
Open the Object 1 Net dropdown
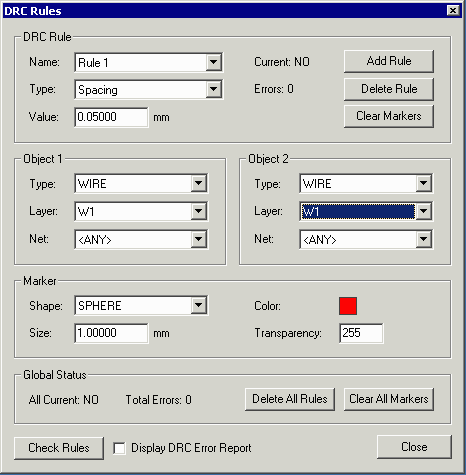(141, 239)
